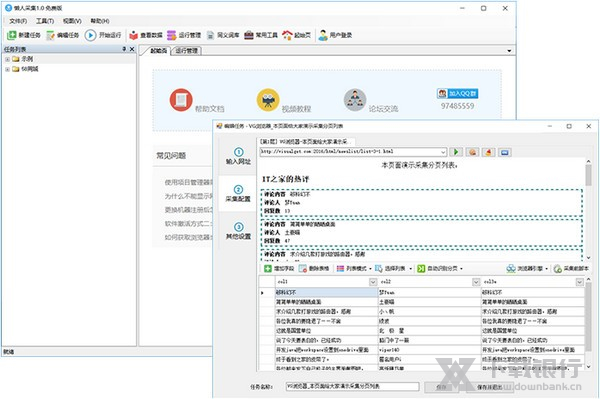Click the URL address text field

349,152
